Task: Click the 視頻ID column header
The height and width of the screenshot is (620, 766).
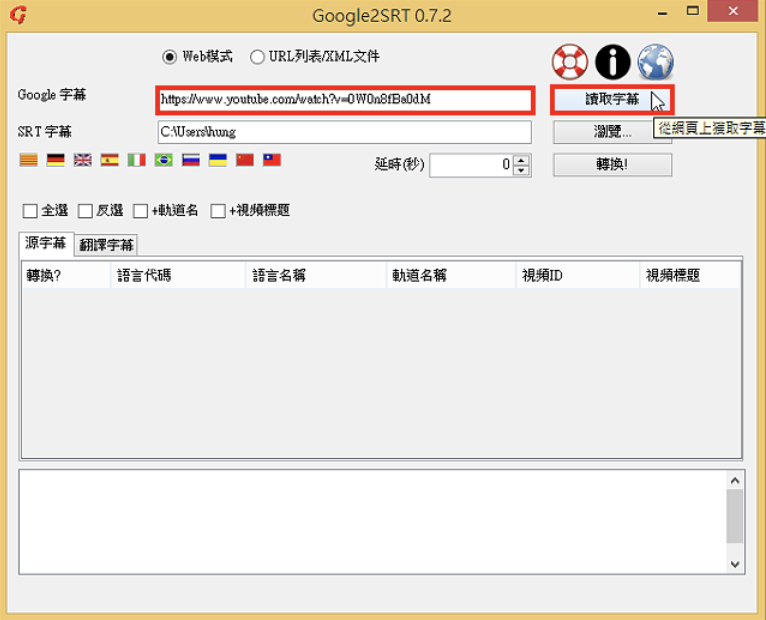Action: [578, 276]
